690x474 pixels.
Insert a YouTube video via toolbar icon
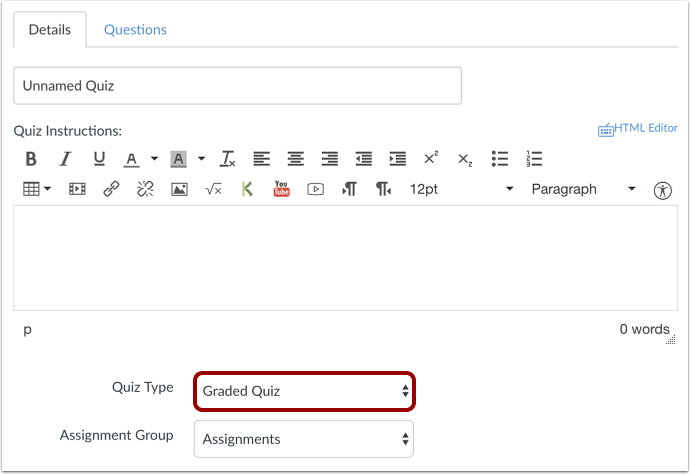click(282, 189)
